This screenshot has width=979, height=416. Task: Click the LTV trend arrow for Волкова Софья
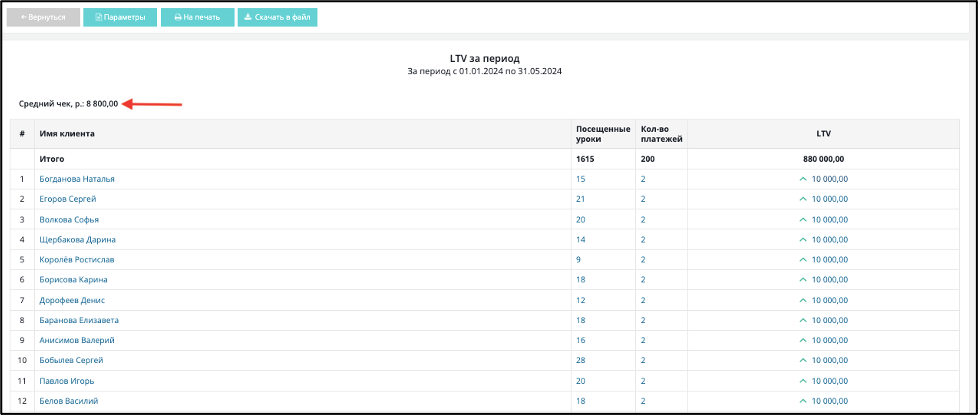pyautogui.click(x=804, y=220)
